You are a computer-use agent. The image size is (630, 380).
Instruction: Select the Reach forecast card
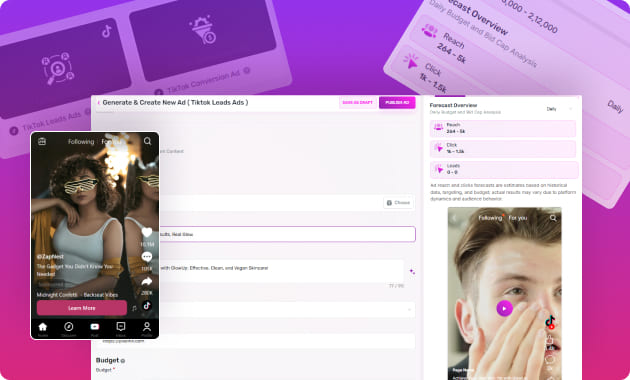pyautogui.click(x=503, y=129)
